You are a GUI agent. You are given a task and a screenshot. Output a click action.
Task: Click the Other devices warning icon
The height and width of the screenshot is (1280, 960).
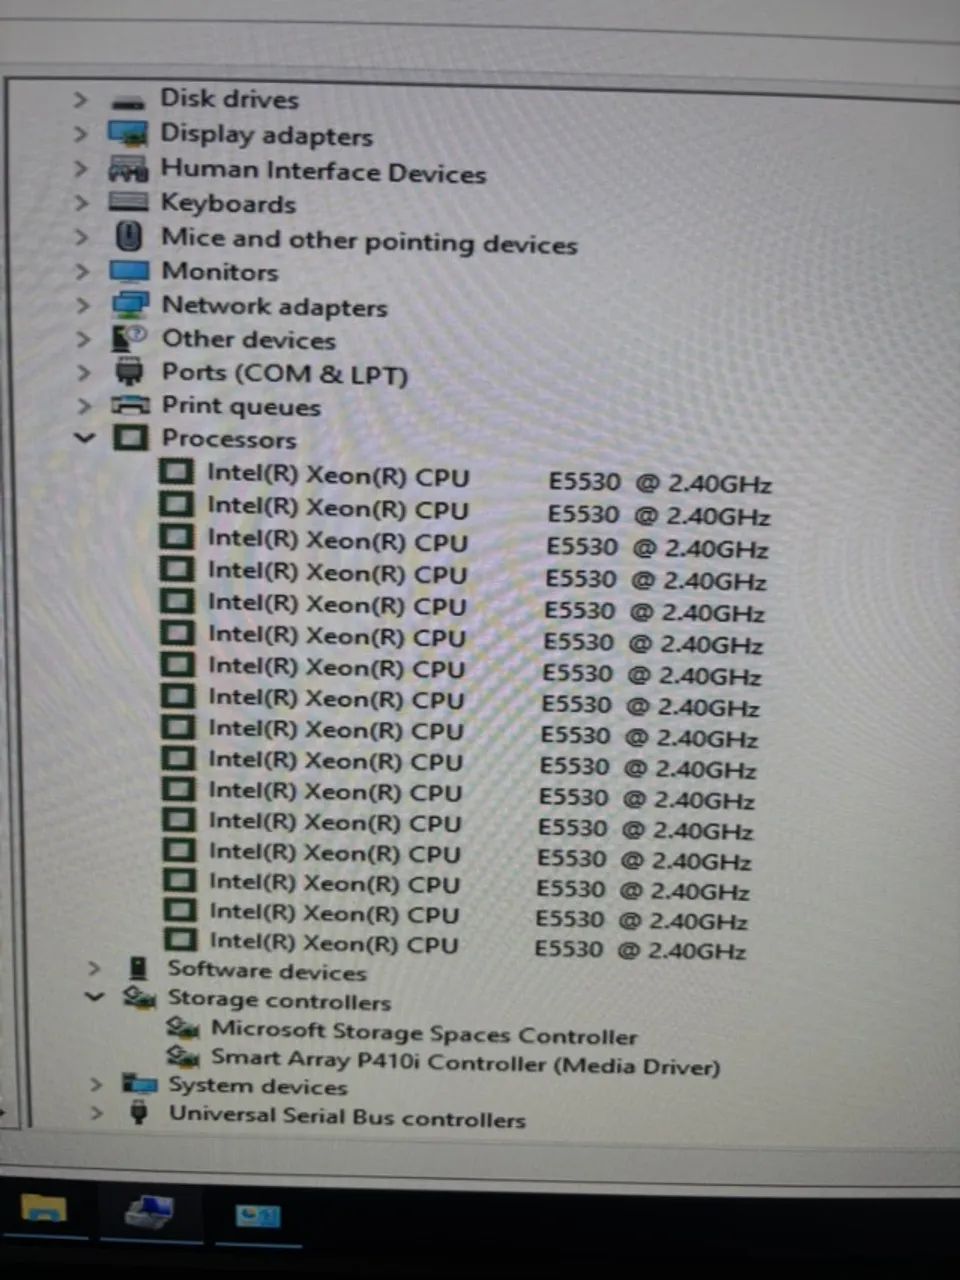tap(129, 338)
